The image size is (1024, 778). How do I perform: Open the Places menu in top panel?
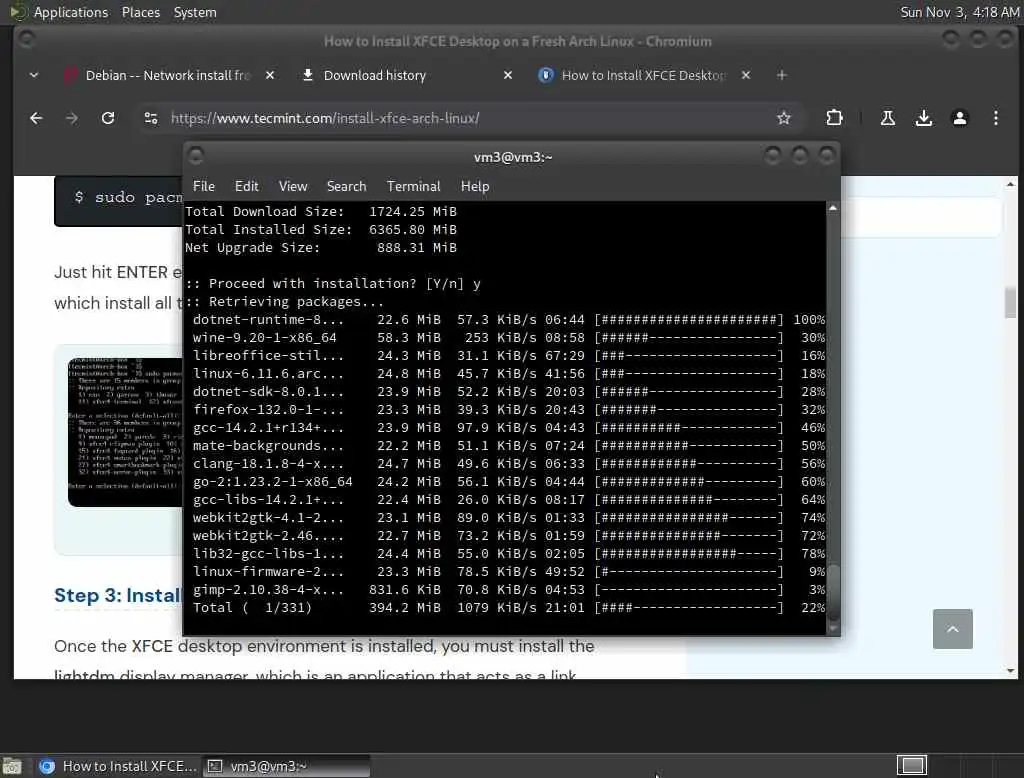tap(140, 12)
